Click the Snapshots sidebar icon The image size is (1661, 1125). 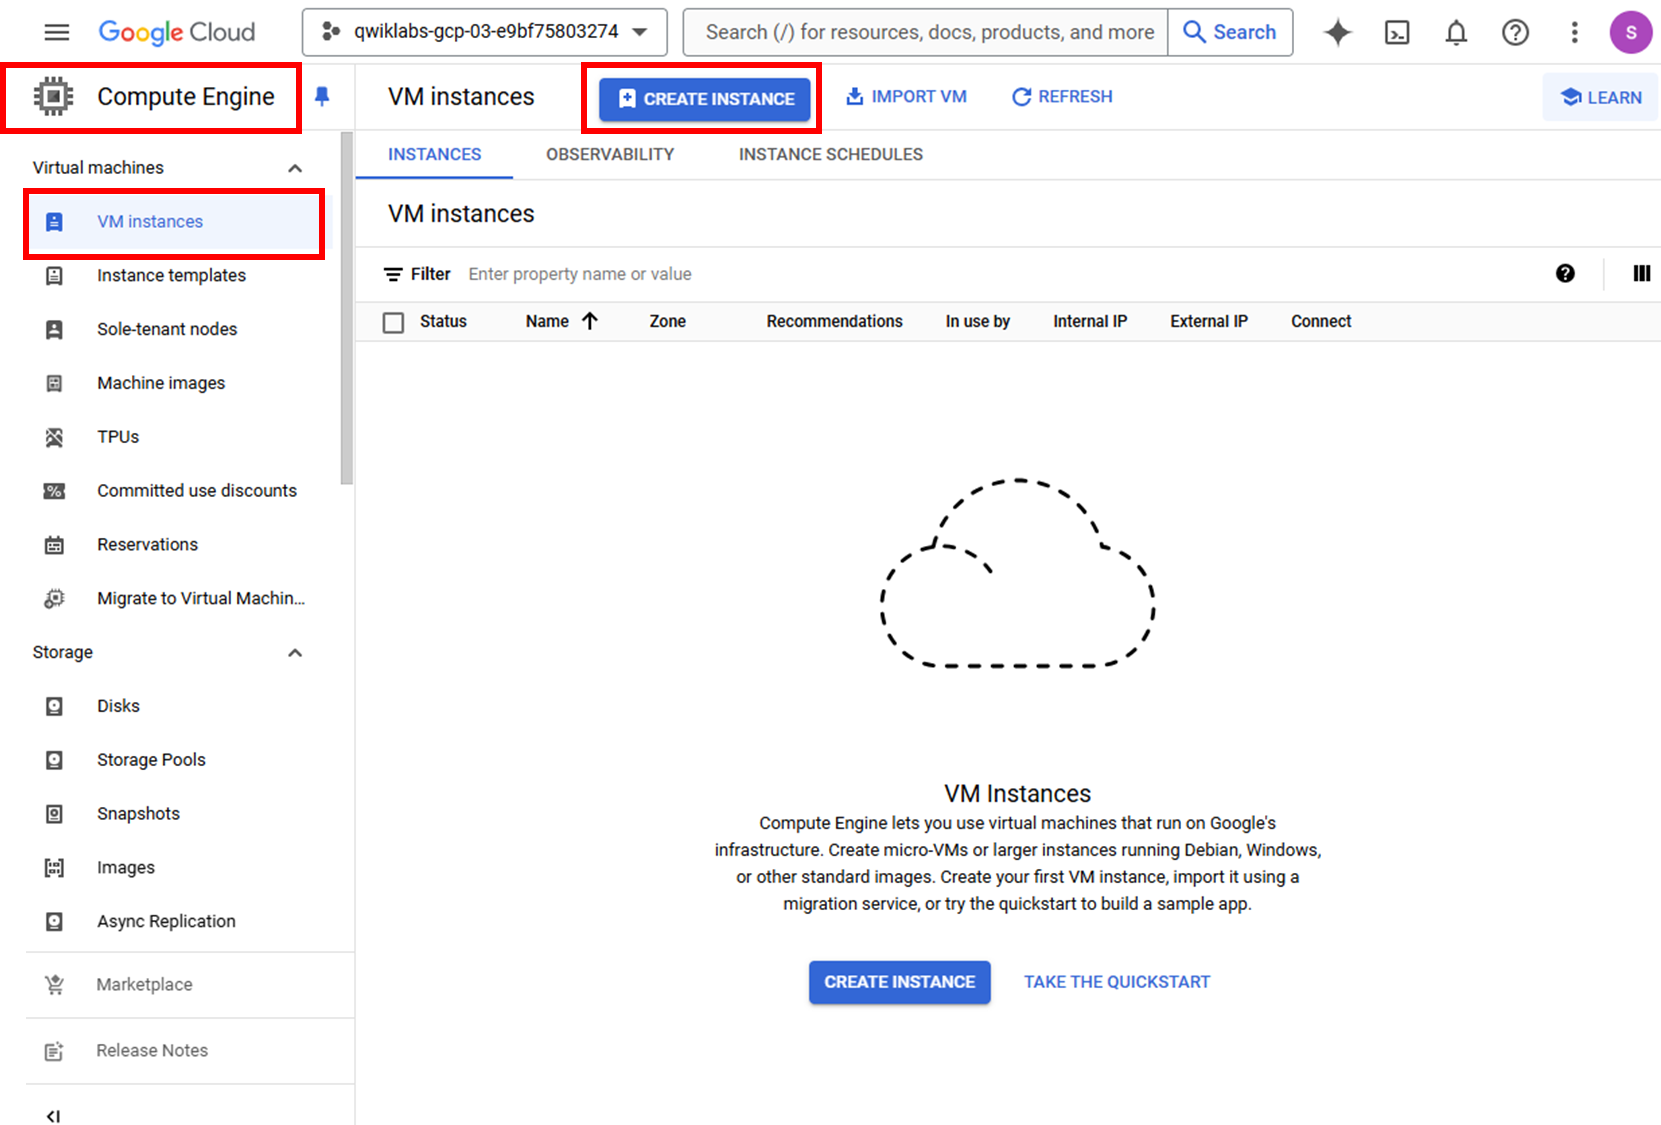click(54, 814)
